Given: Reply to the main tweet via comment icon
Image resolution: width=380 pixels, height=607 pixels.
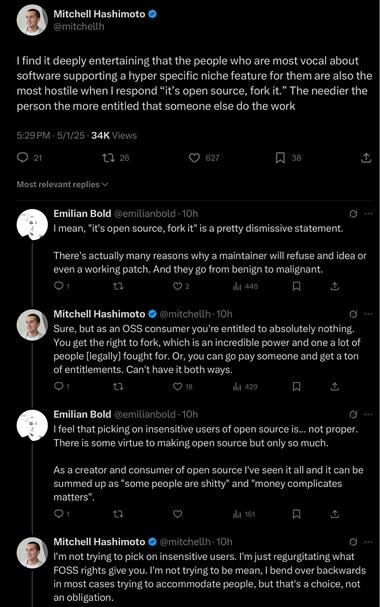Looking at the screenshot, I should (x=23, y=158).
